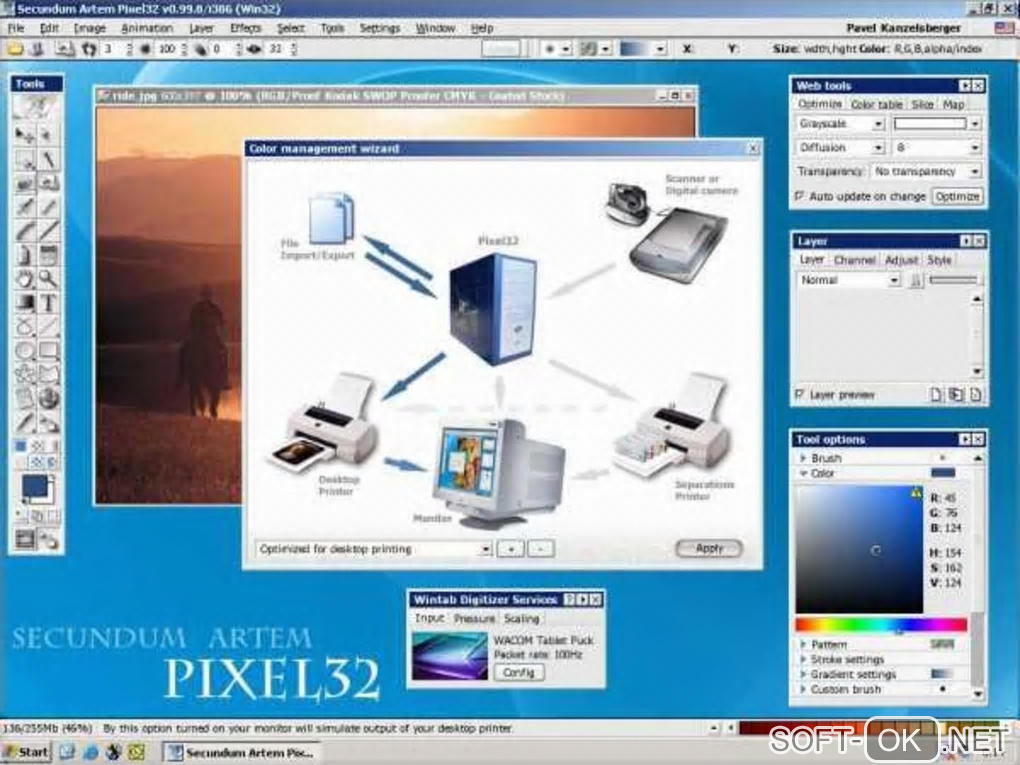The width and height of the screenshot is (1020, 765).
Task: Click the plus button in wizard
Action: point(511,549)
